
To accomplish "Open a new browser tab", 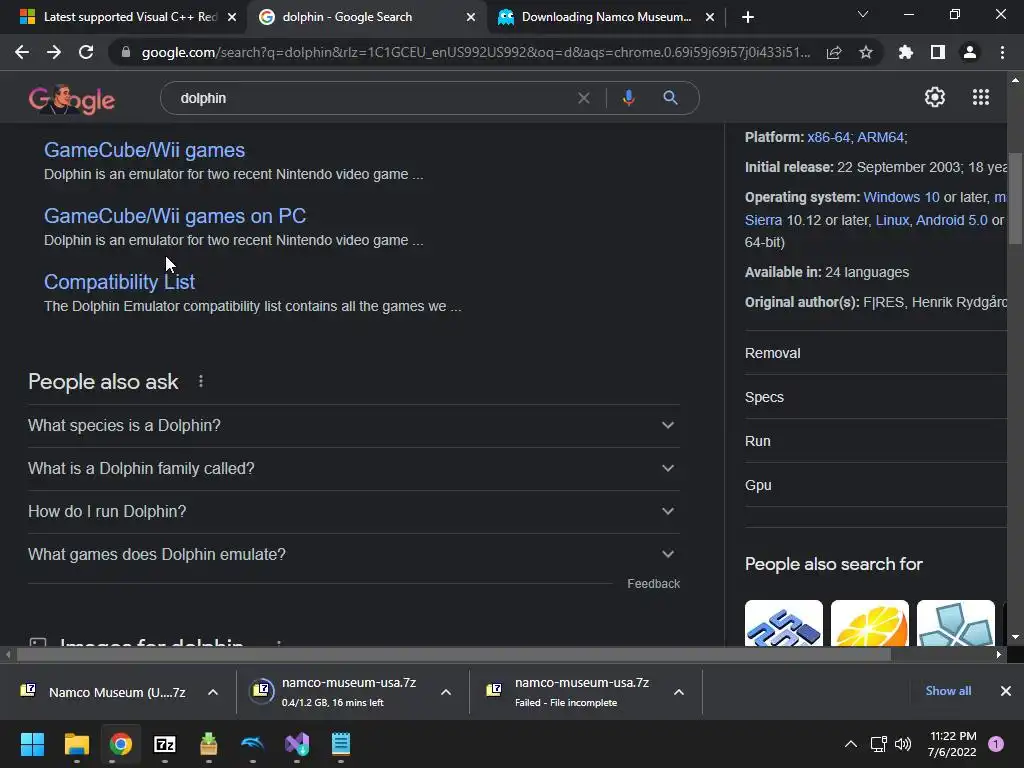I will point(748,17).
